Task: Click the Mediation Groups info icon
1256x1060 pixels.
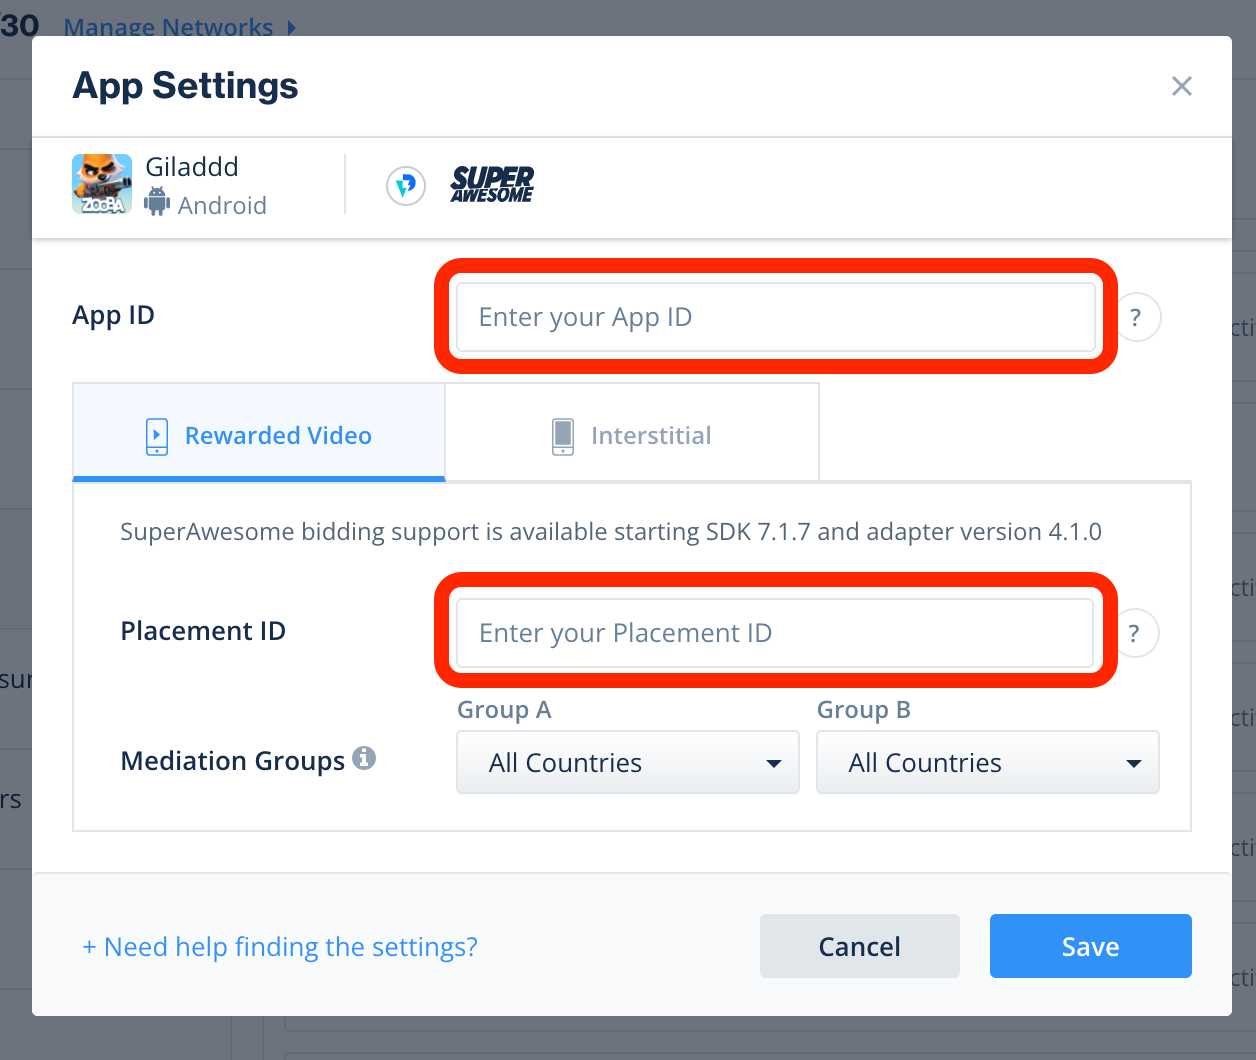Action: point(364,758)
